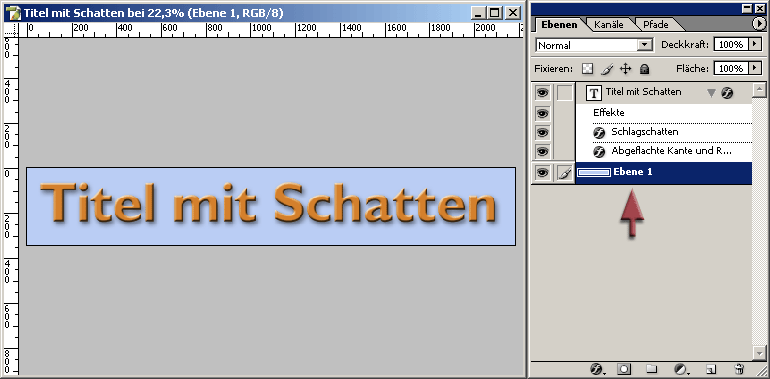Create a new layer set with the folder icon
This screenshot has width=770, height=379.
652,369
